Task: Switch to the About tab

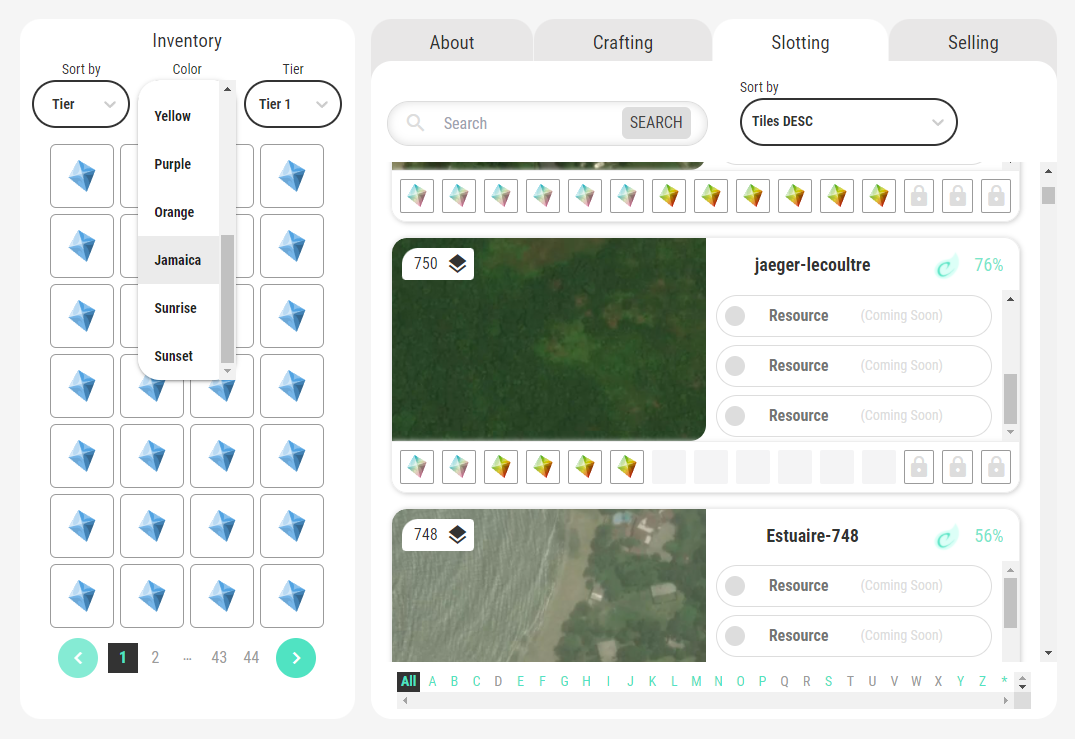Action: [x=452, y=42]
